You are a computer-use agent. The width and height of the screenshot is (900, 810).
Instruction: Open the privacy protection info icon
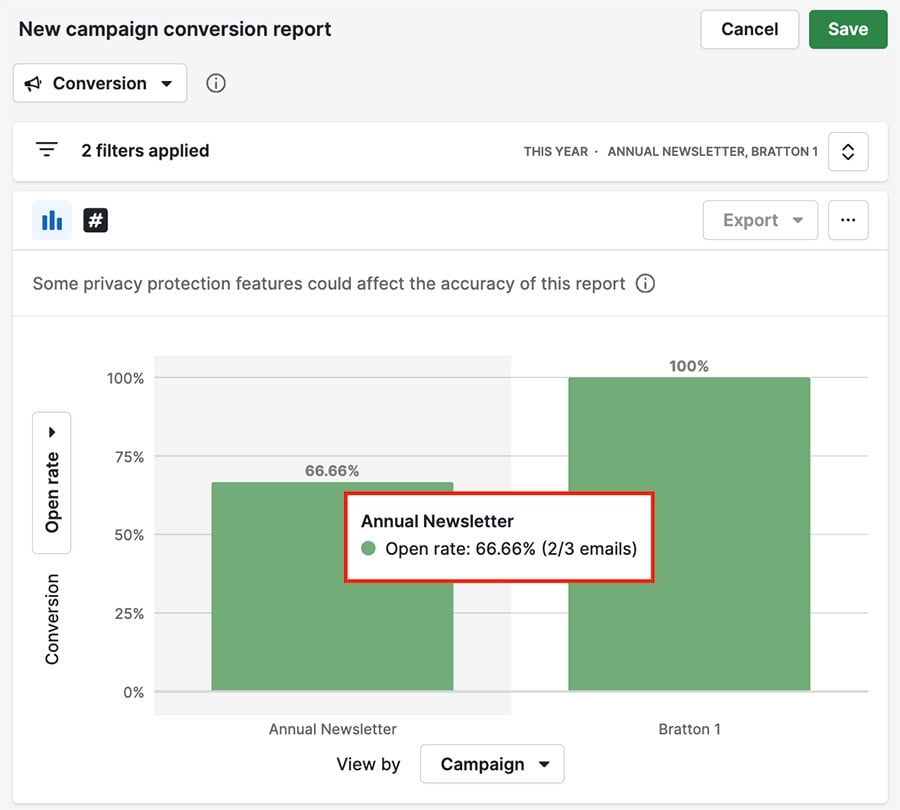click(645, 283)
